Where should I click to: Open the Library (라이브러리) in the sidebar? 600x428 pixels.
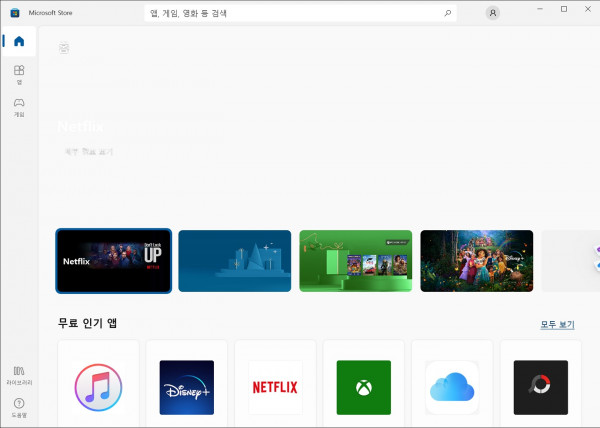(x=19, y=376)
